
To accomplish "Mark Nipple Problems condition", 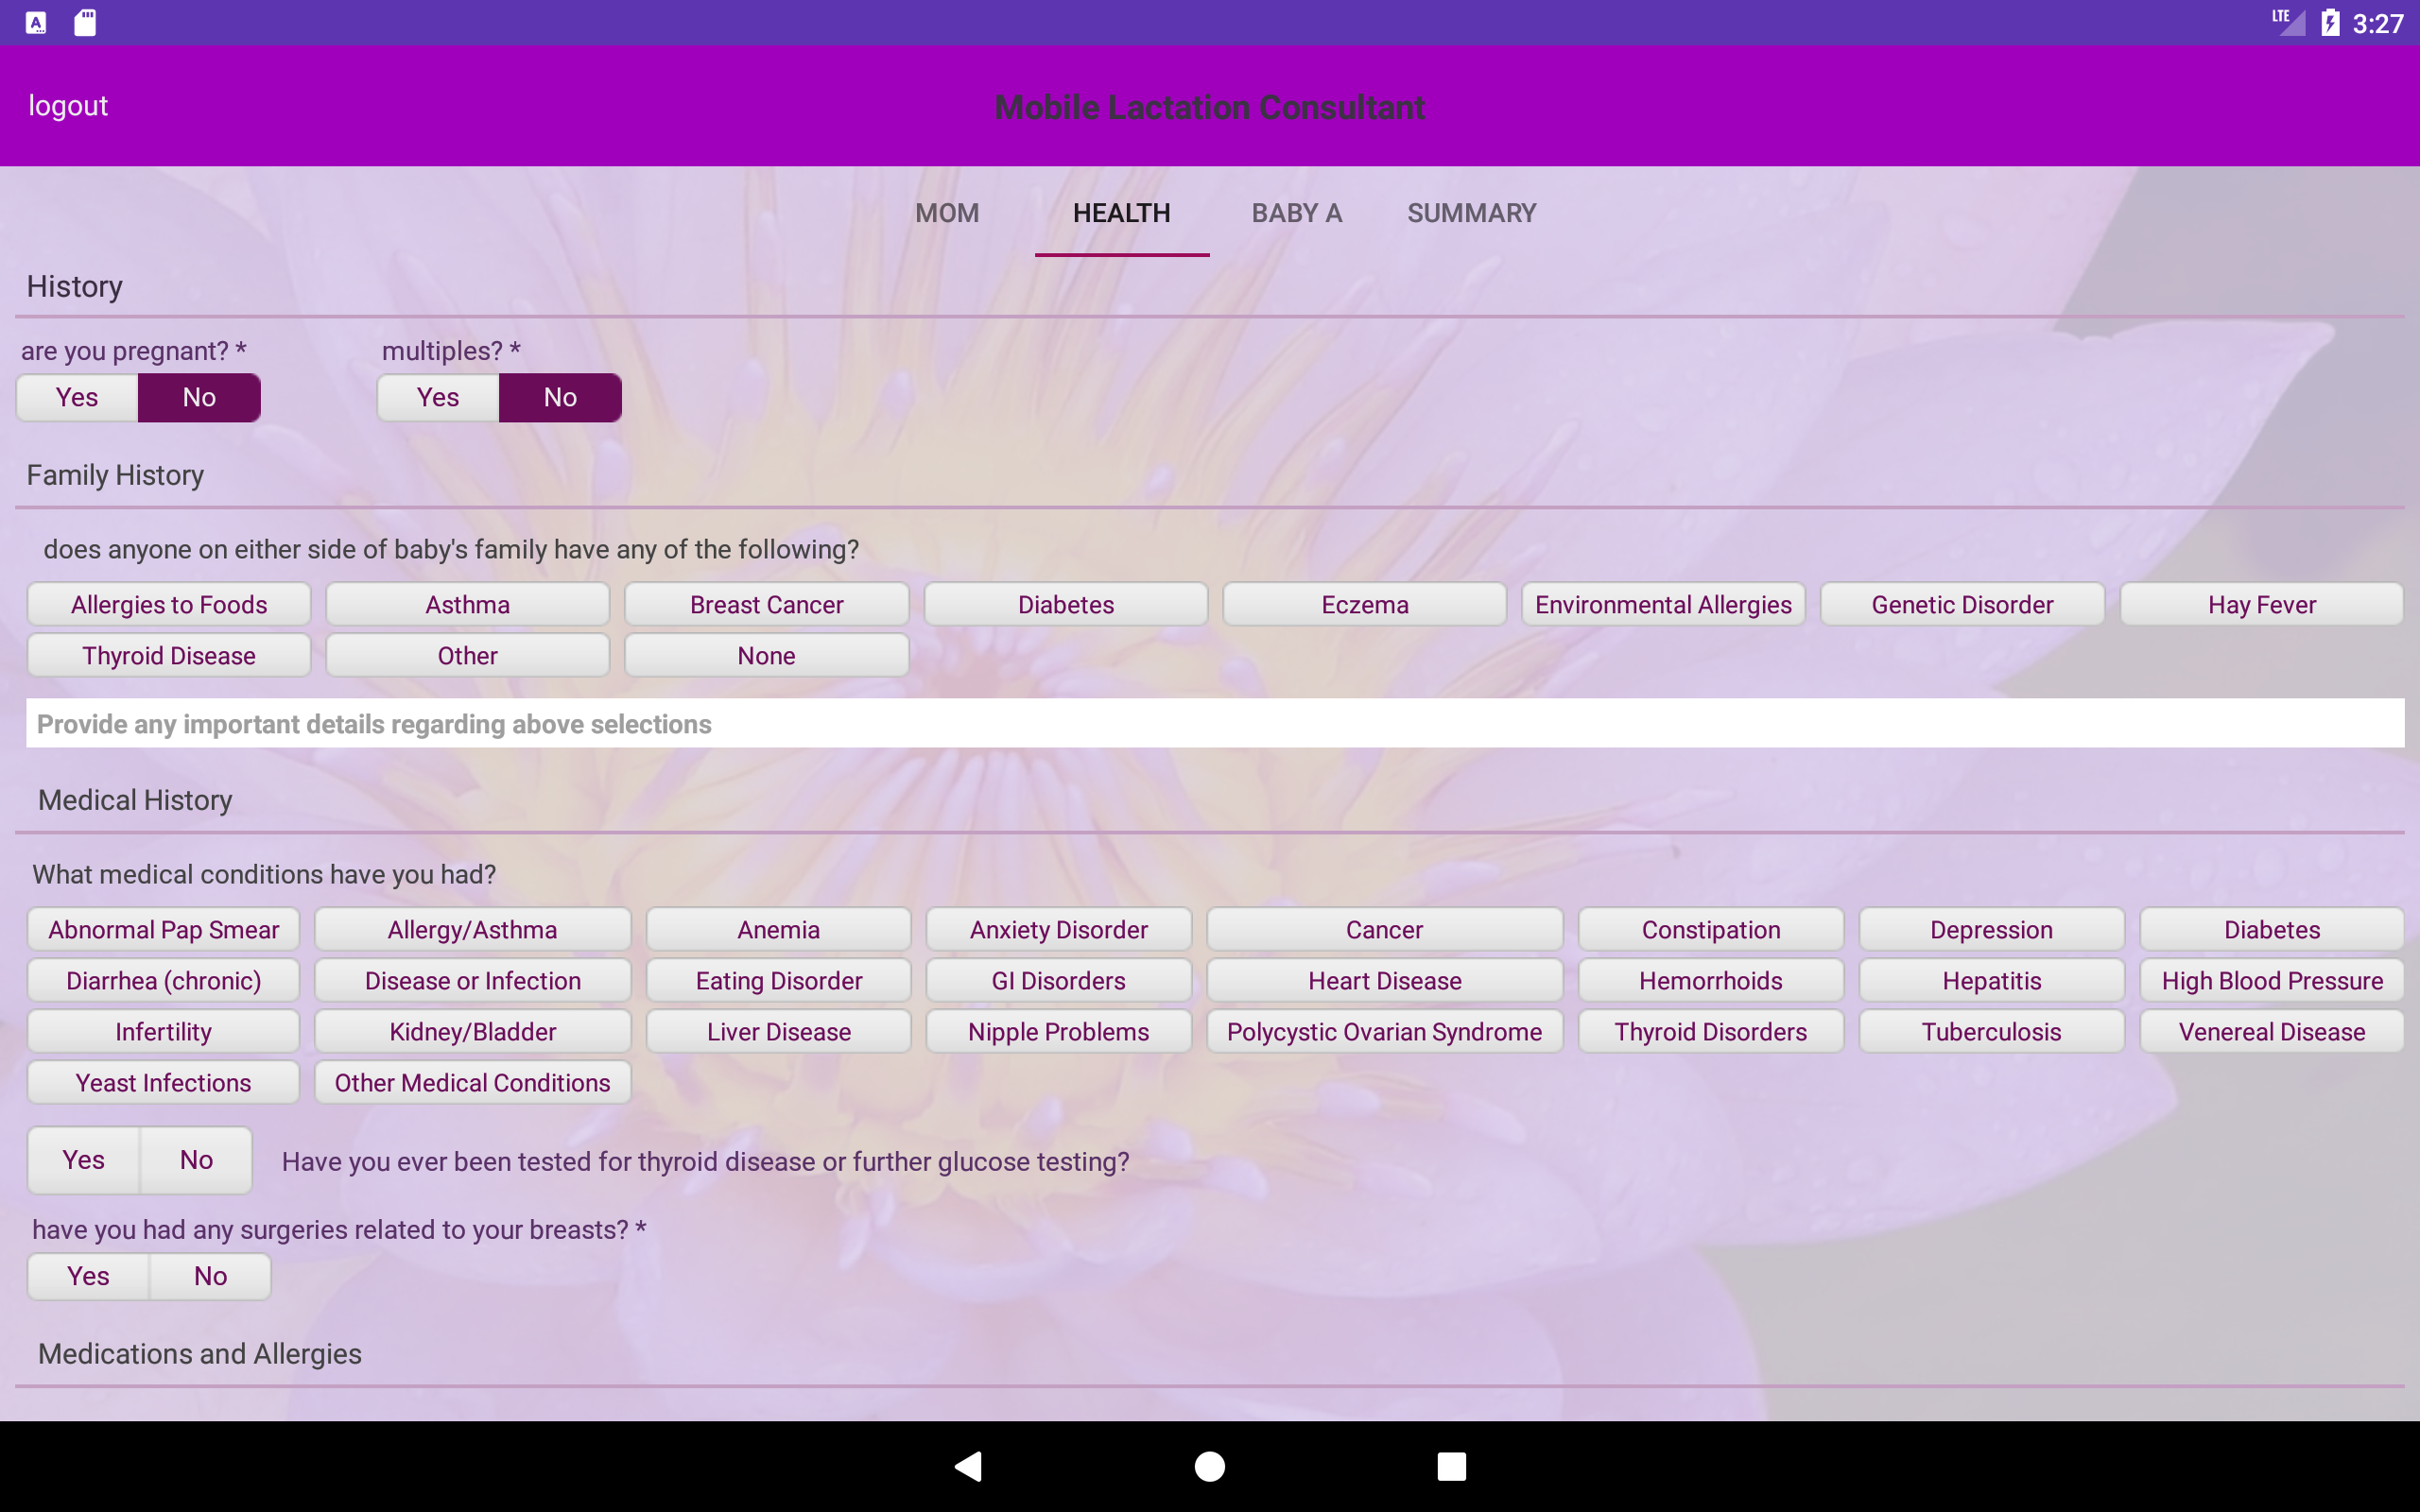I will [x=1059, y=1031].
